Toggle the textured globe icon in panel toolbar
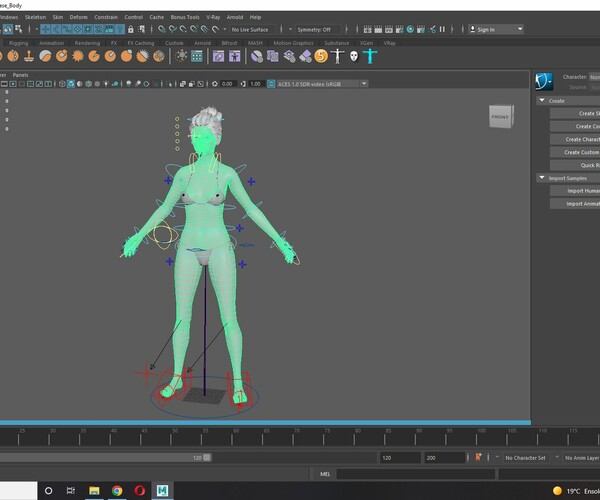Screen dimensions: 600x500 [x=88, y=84]
